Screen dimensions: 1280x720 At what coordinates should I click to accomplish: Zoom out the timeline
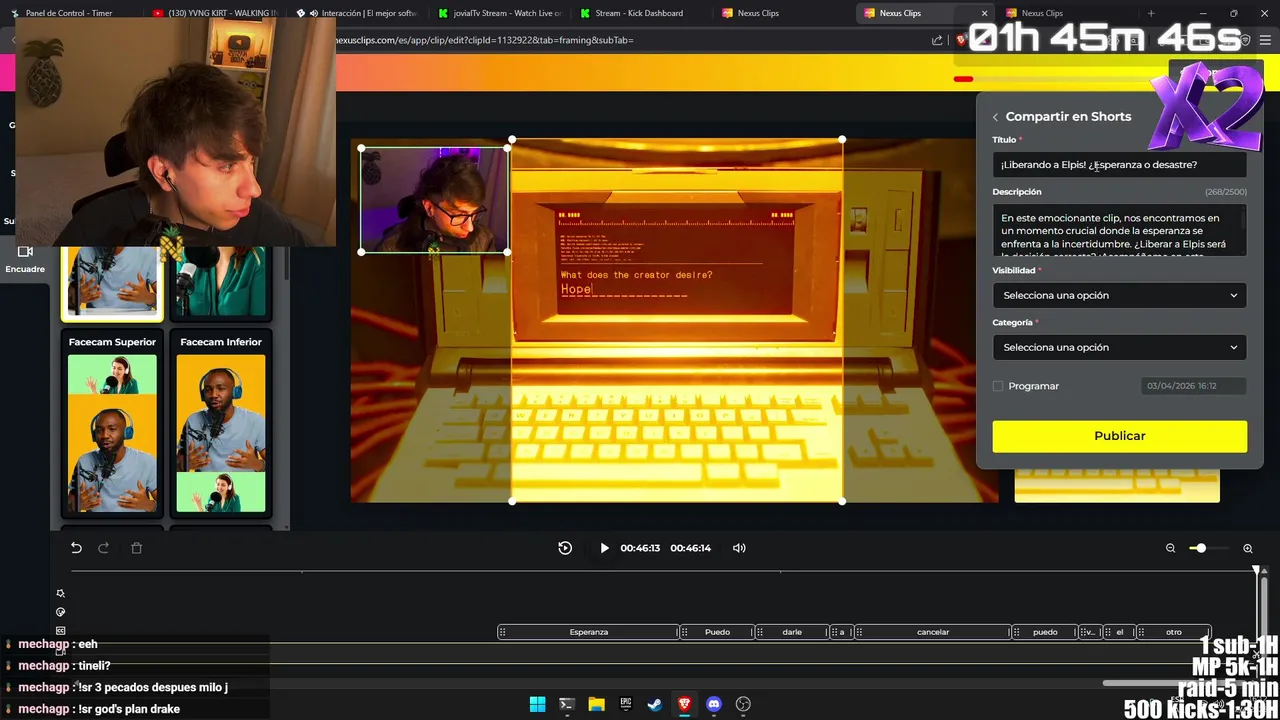1170,548
